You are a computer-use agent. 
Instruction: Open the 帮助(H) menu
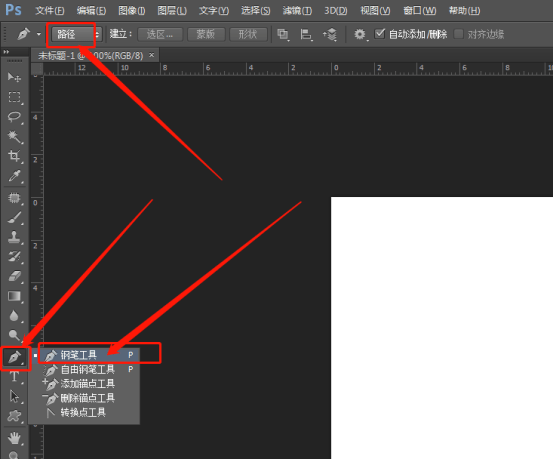tap(464, 11)
